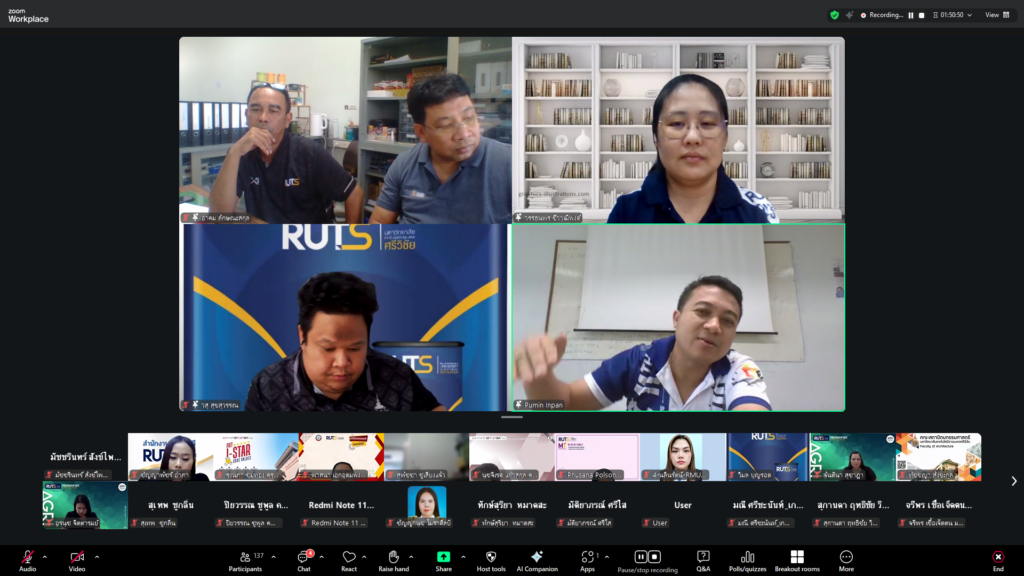Open the Q&A panel

[x=703, y=558]
